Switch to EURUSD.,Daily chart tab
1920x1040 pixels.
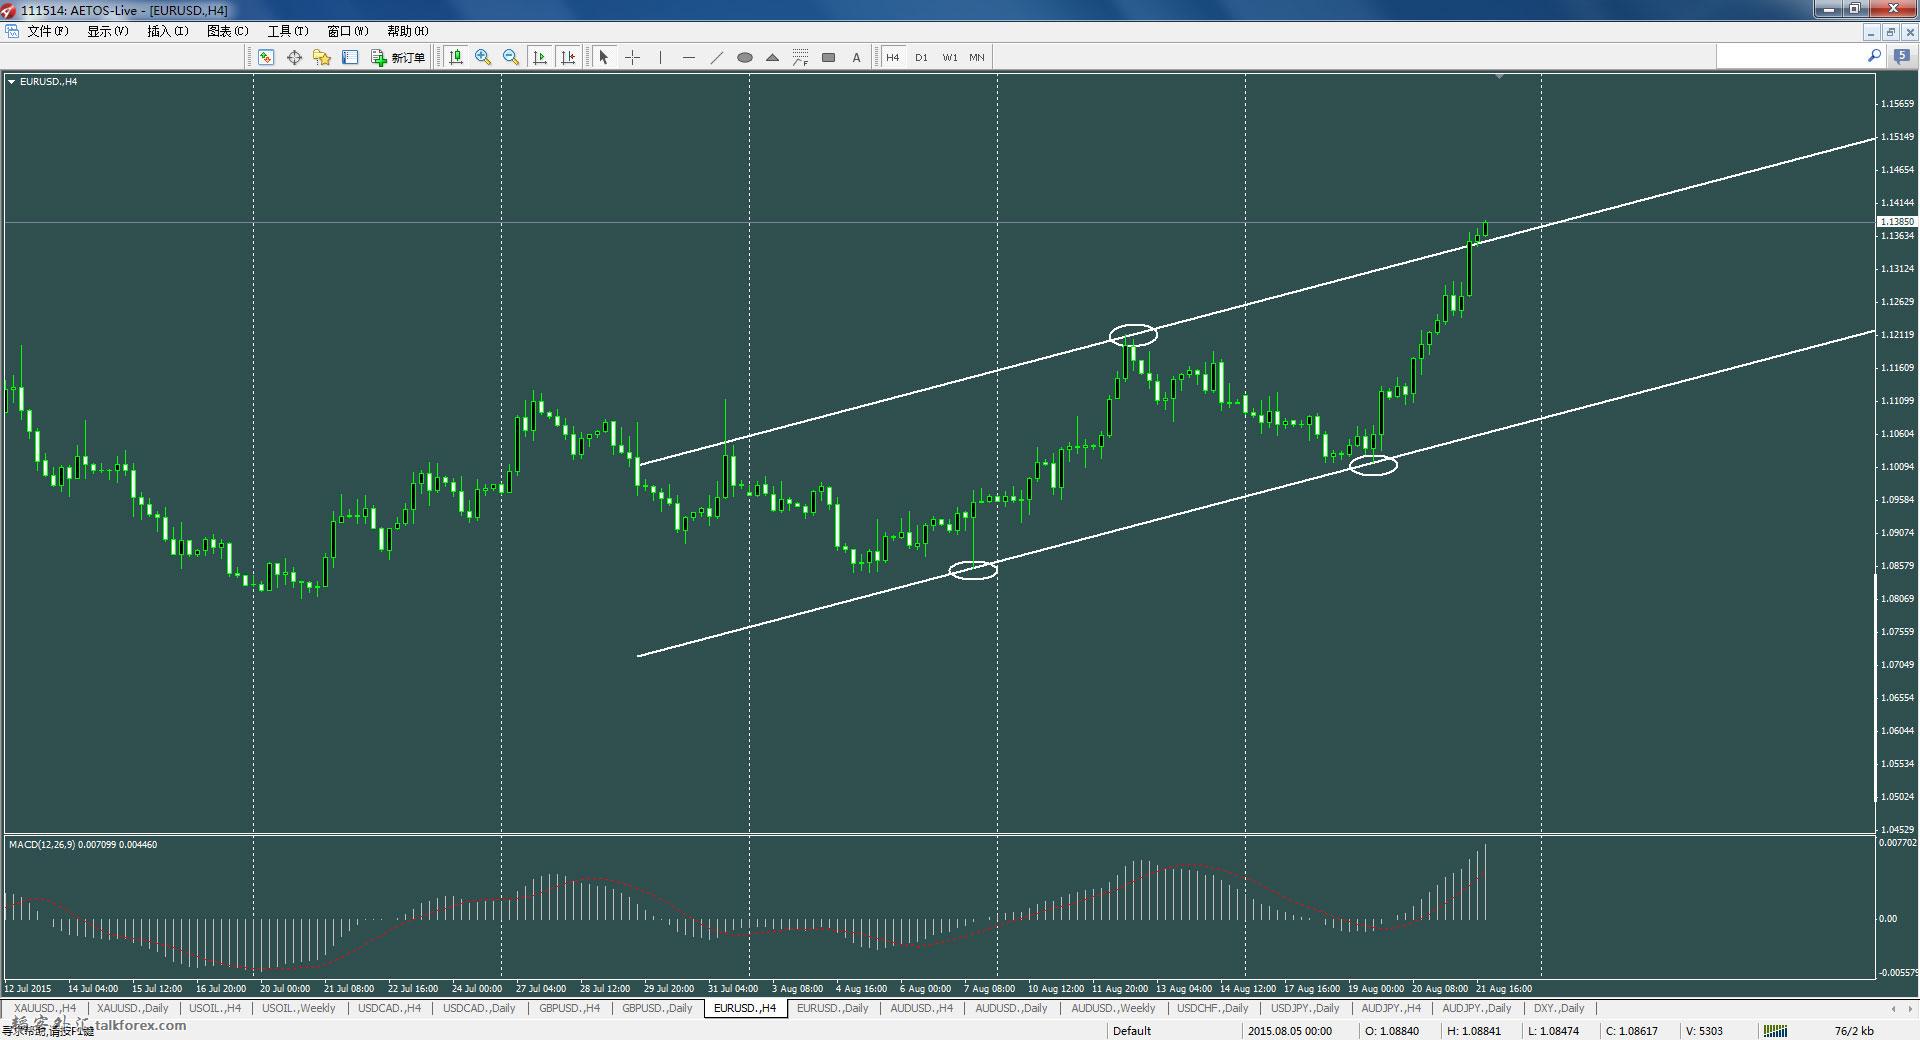[832, 1008]
